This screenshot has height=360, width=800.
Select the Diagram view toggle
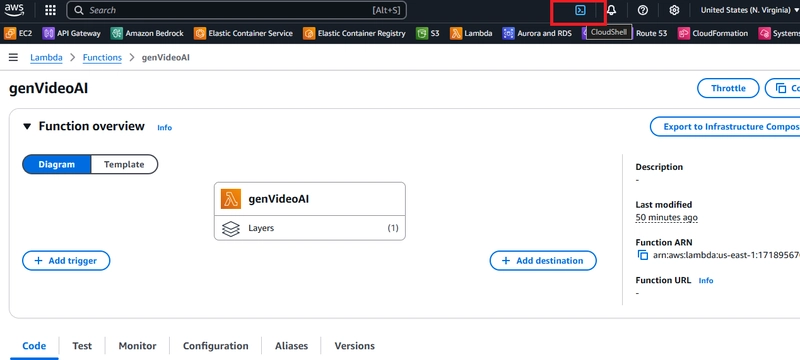(57, 164)
